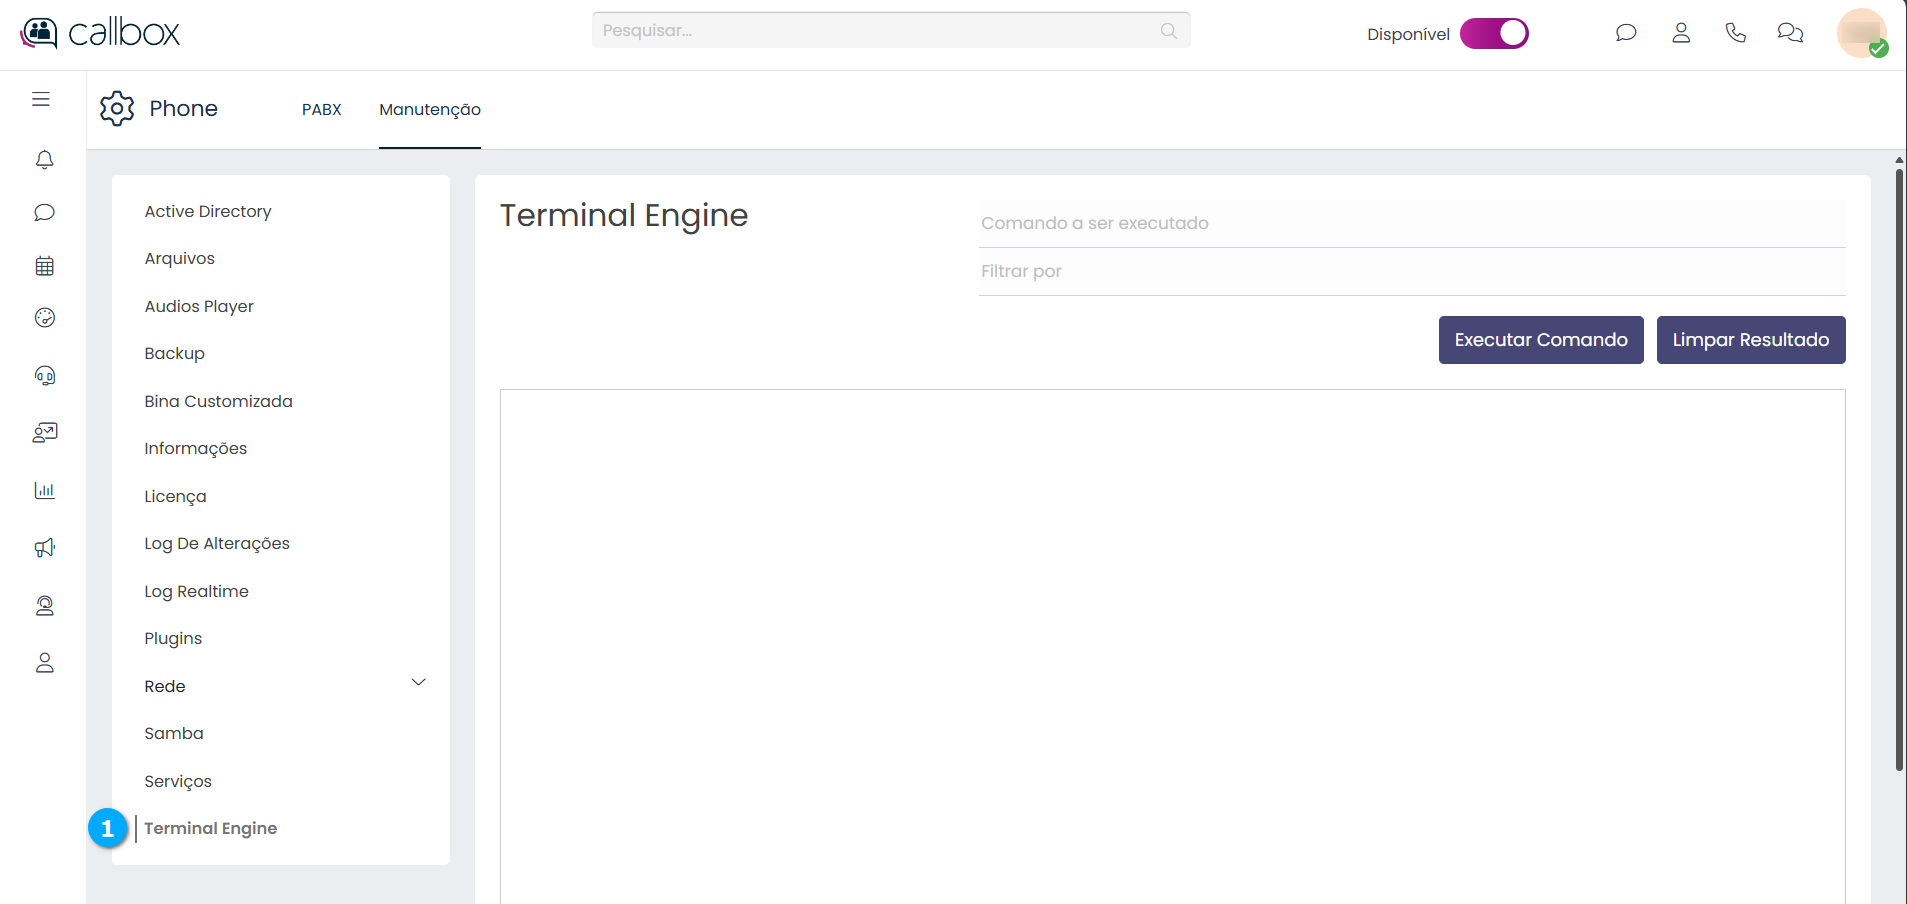
Task: Open the bar chart reports icon
Action: (44, 490)
